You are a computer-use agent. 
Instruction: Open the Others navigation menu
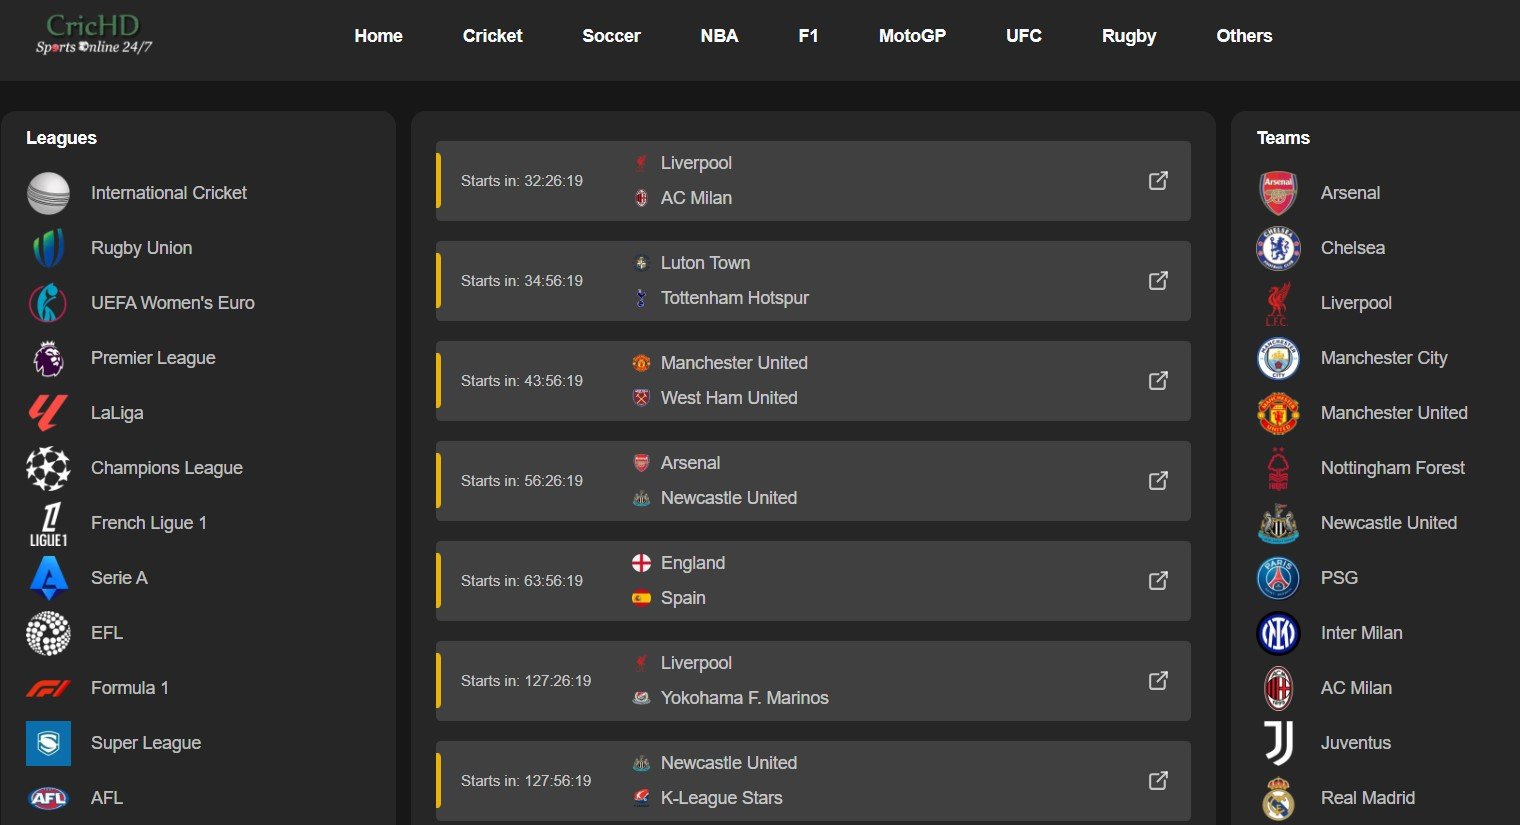[1244, 36]
